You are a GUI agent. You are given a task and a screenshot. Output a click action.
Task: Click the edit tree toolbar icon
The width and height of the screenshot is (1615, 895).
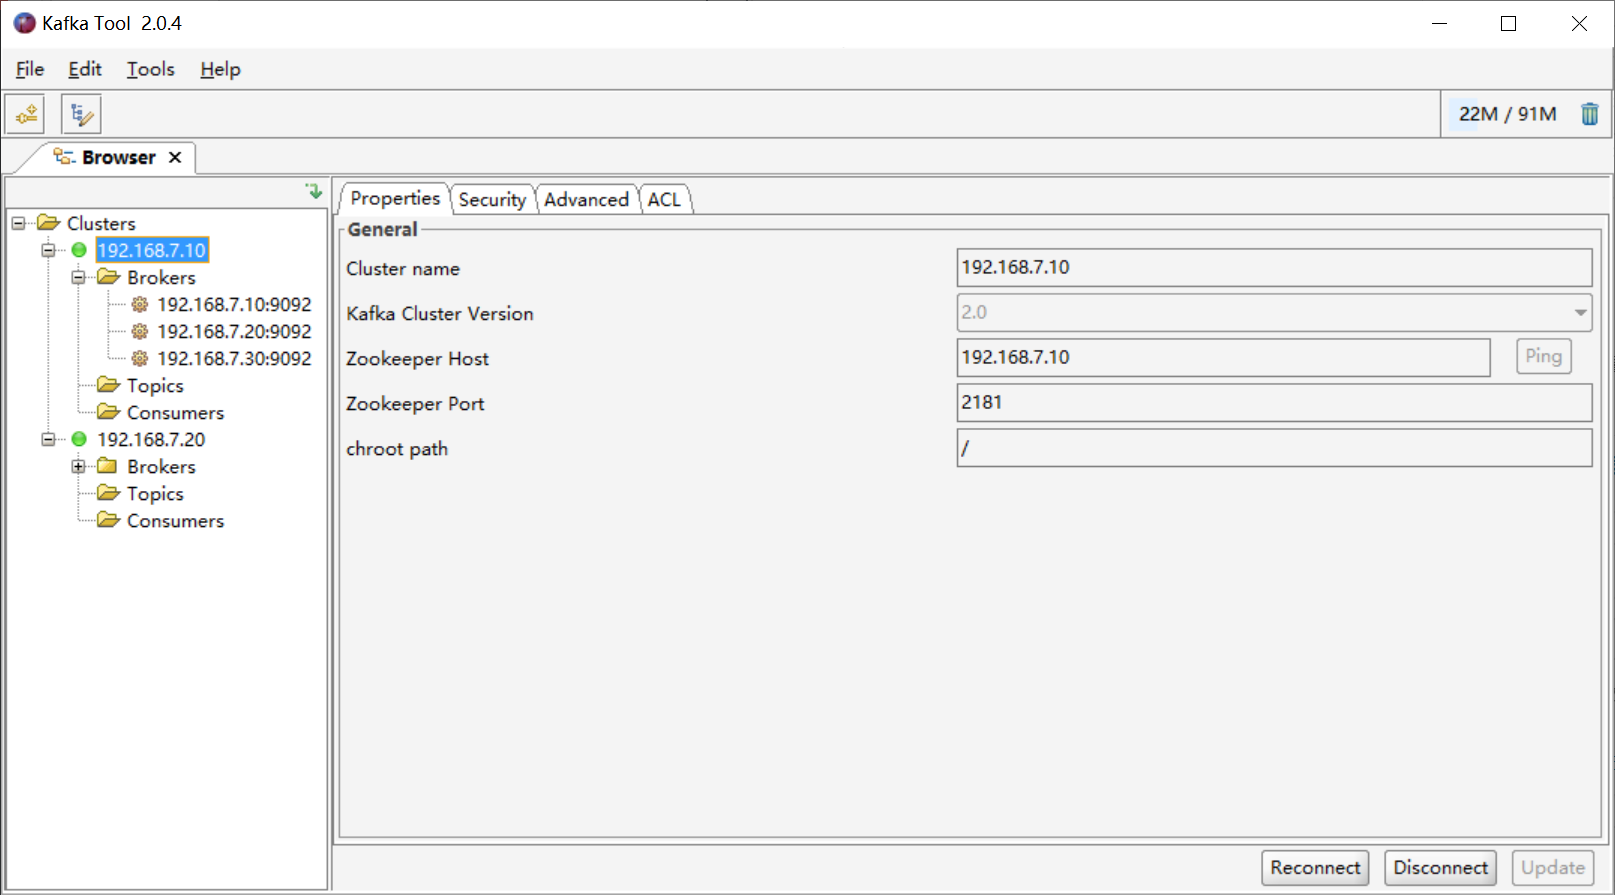(x=81, y=114)
